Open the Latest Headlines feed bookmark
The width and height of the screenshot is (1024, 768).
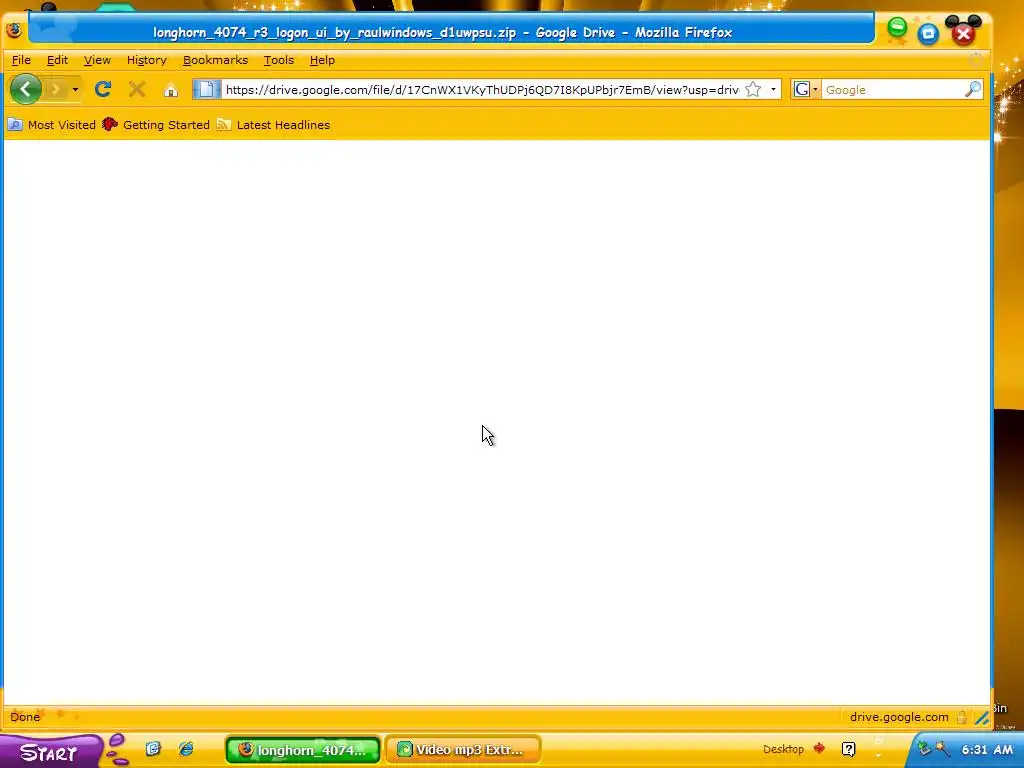(273, 125)
